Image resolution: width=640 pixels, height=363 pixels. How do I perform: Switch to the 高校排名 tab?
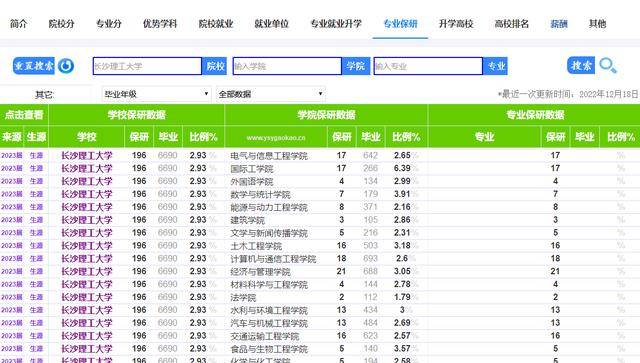coord(511,24)
